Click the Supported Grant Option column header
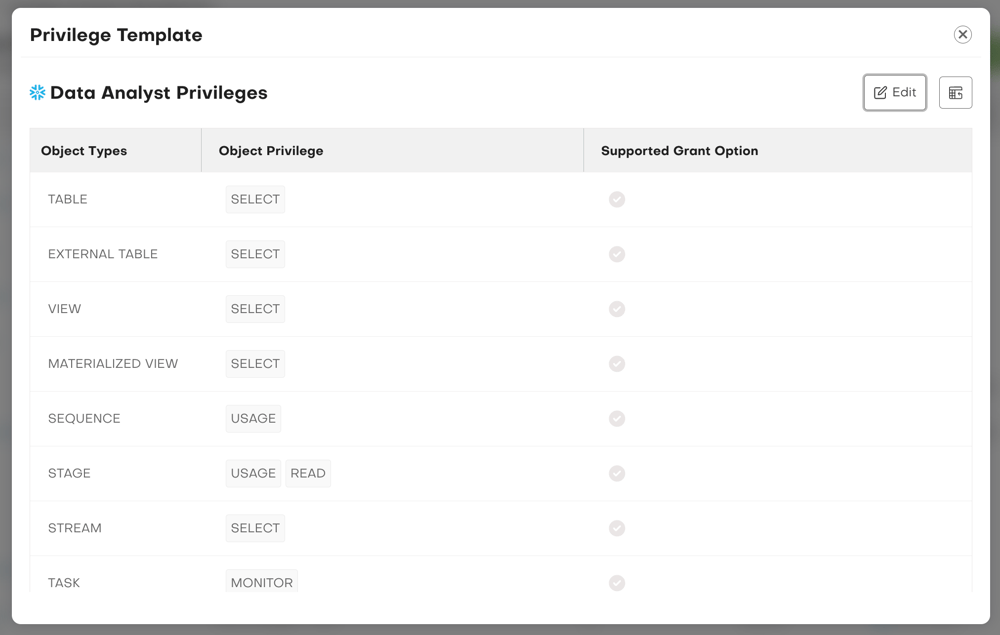1000x635 pixels. (679, 151)
